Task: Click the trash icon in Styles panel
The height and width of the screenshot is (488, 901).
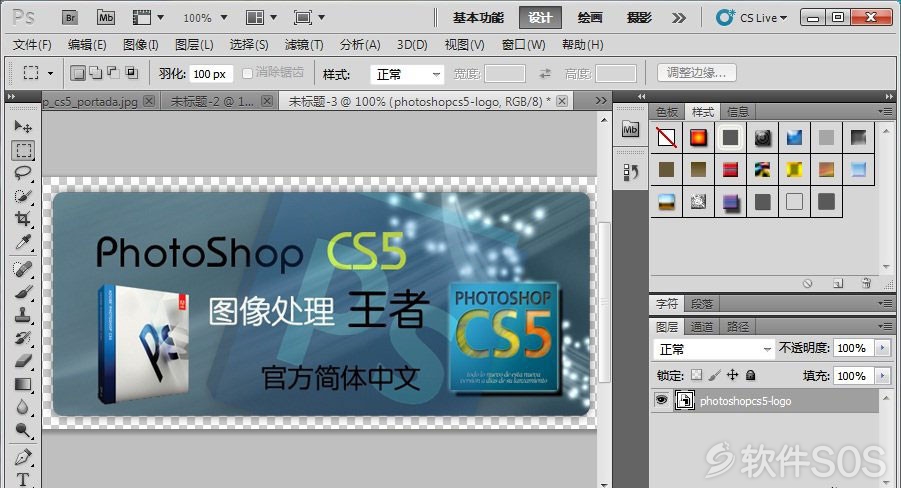Action: 866,283
